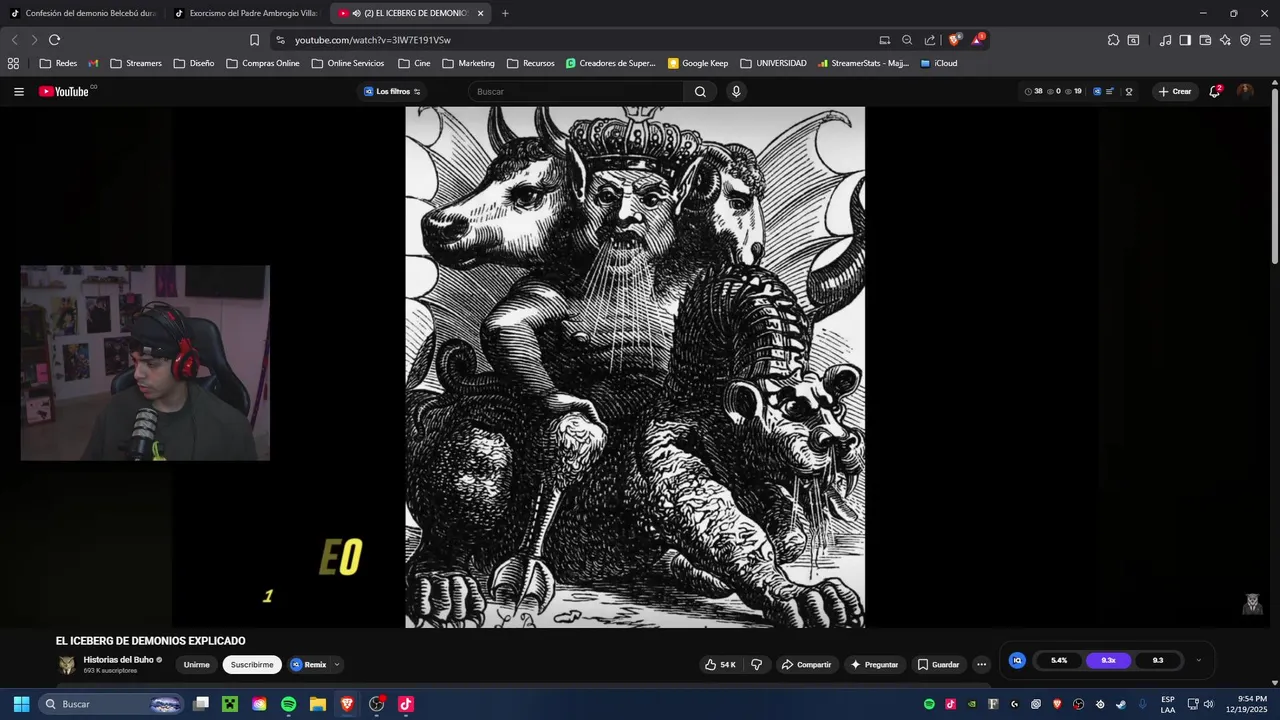Click the Brave Shields lion icon
1280x720 pixels.
coord(954,40)
